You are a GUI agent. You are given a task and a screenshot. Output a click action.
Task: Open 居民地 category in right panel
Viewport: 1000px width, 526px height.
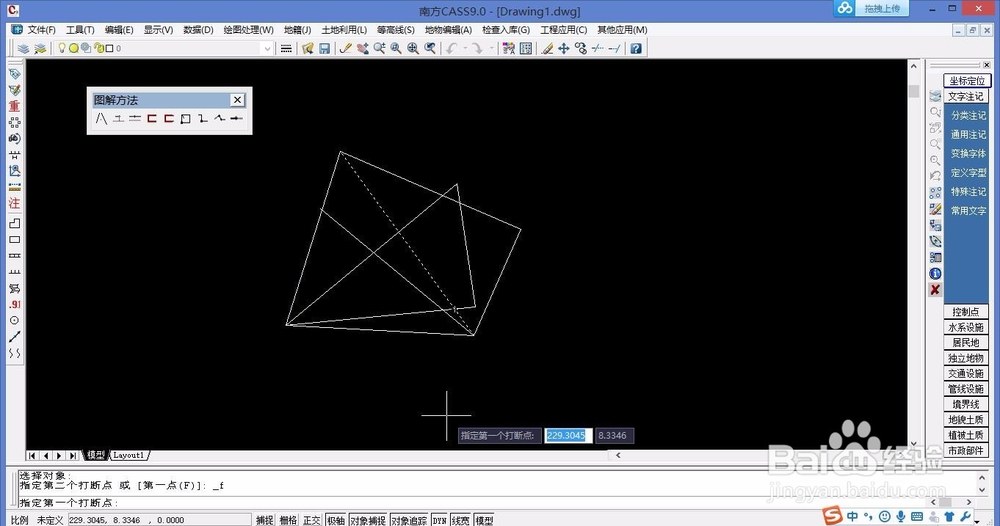pyautogui.click(x=966, y=342)
